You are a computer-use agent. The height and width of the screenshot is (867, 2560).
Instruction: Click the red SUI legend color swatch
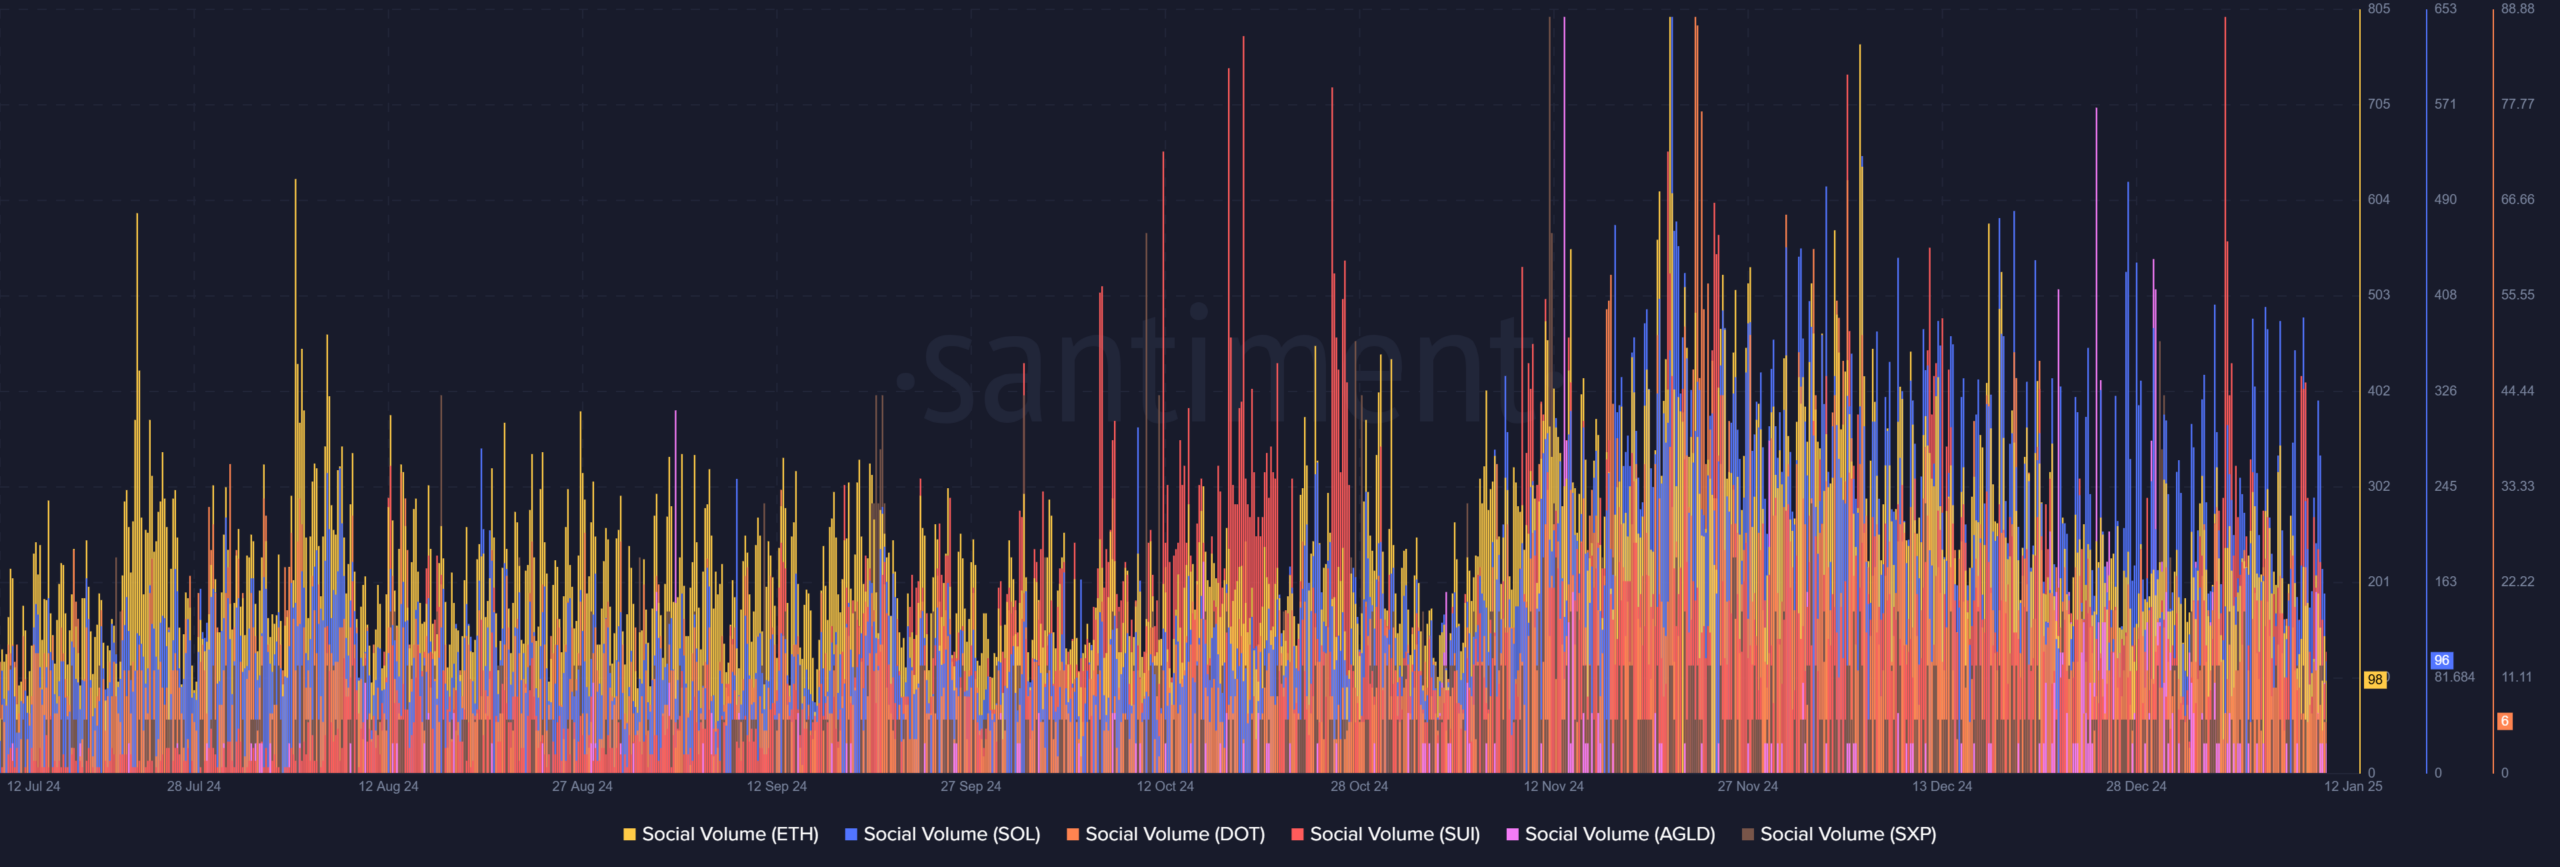(1297, 834)
